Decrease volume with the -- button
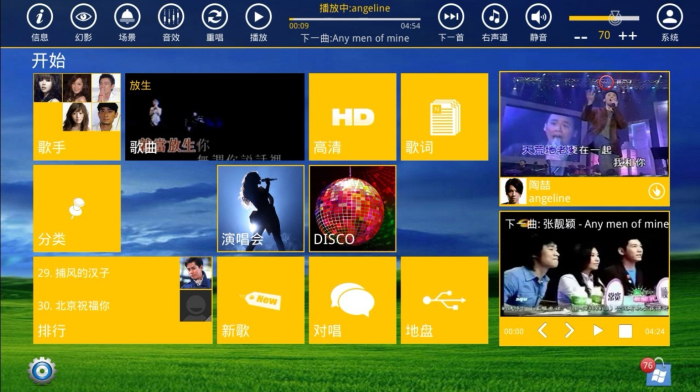The height and width of the screenshot is (392, 700). point(580,38)
